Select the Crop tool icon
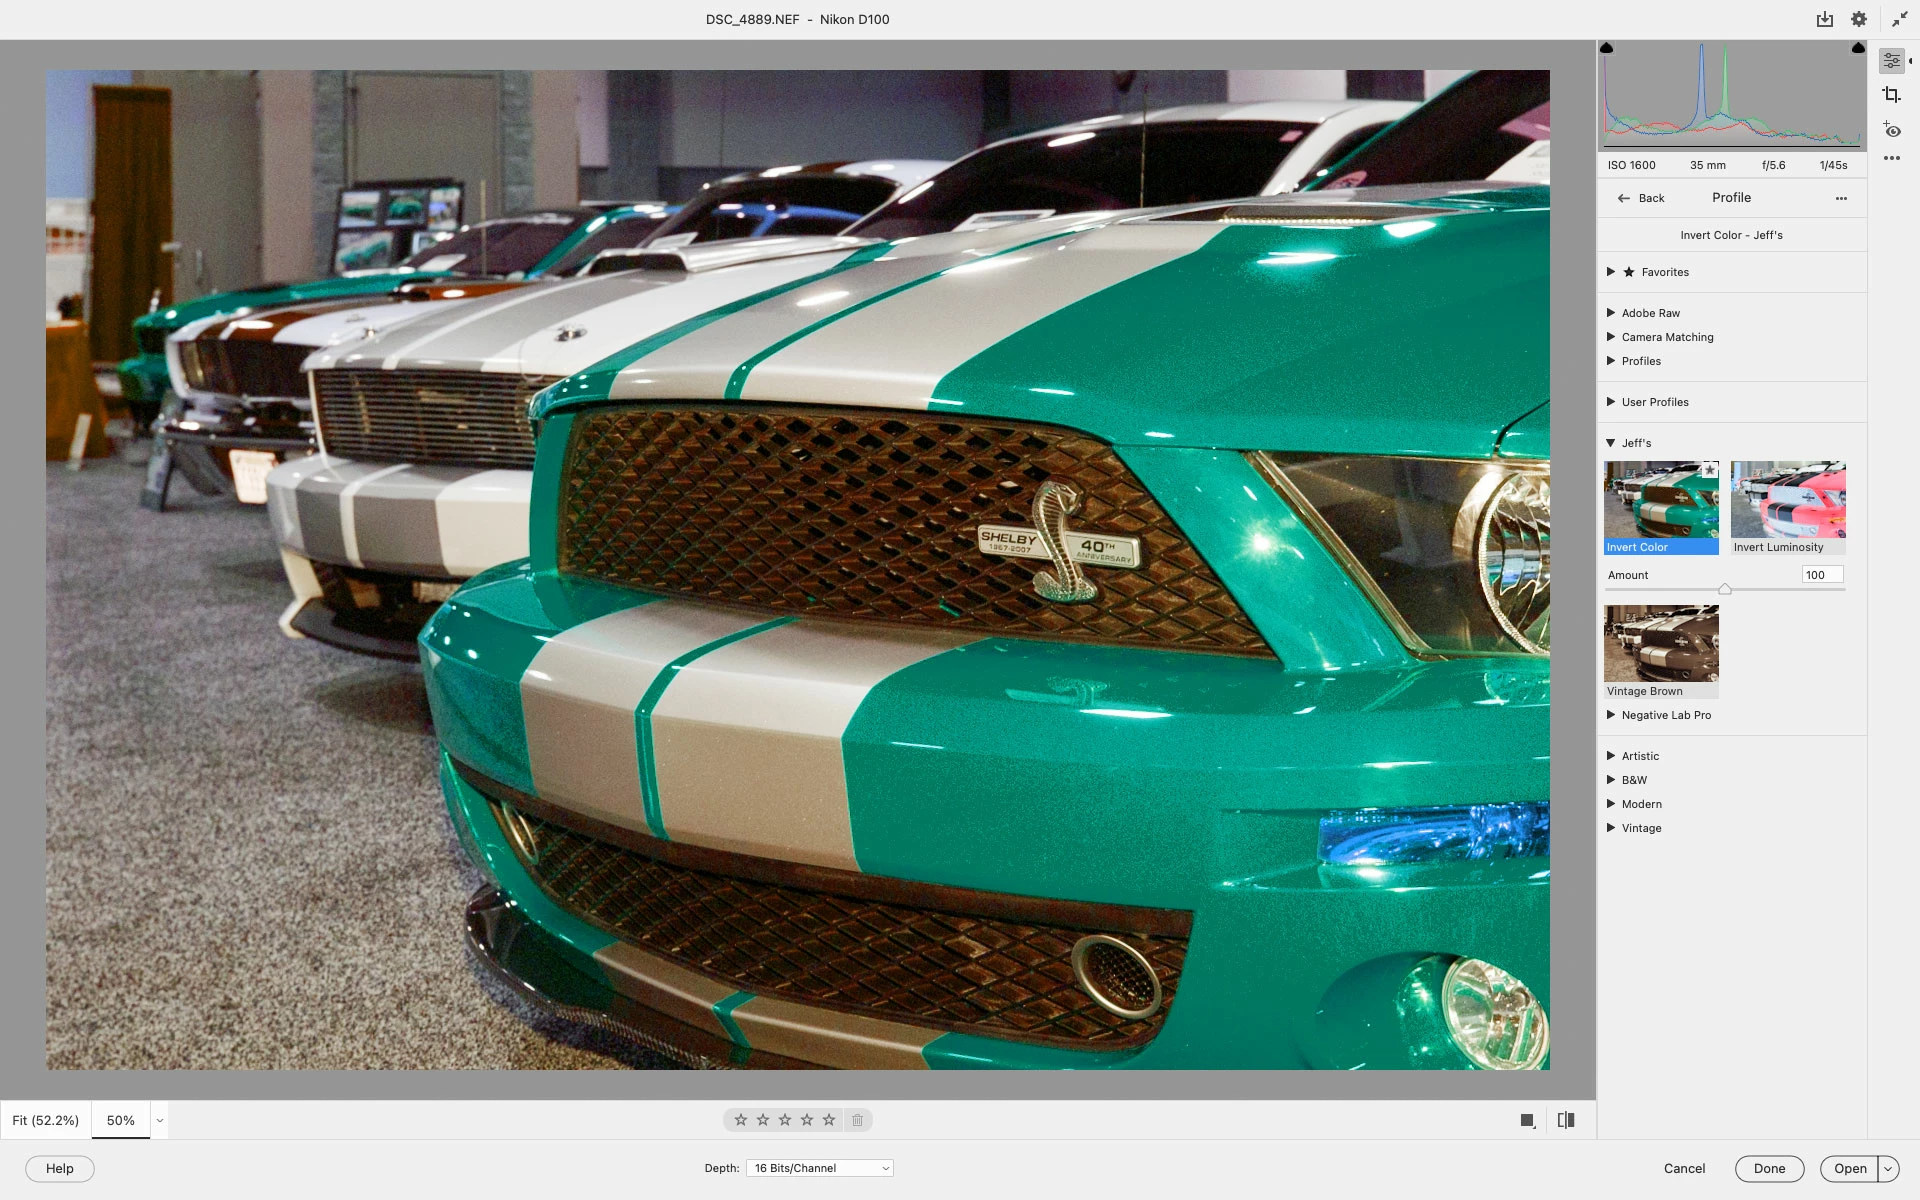This screenshot has height=1200, width=1920. [1891, 95]
